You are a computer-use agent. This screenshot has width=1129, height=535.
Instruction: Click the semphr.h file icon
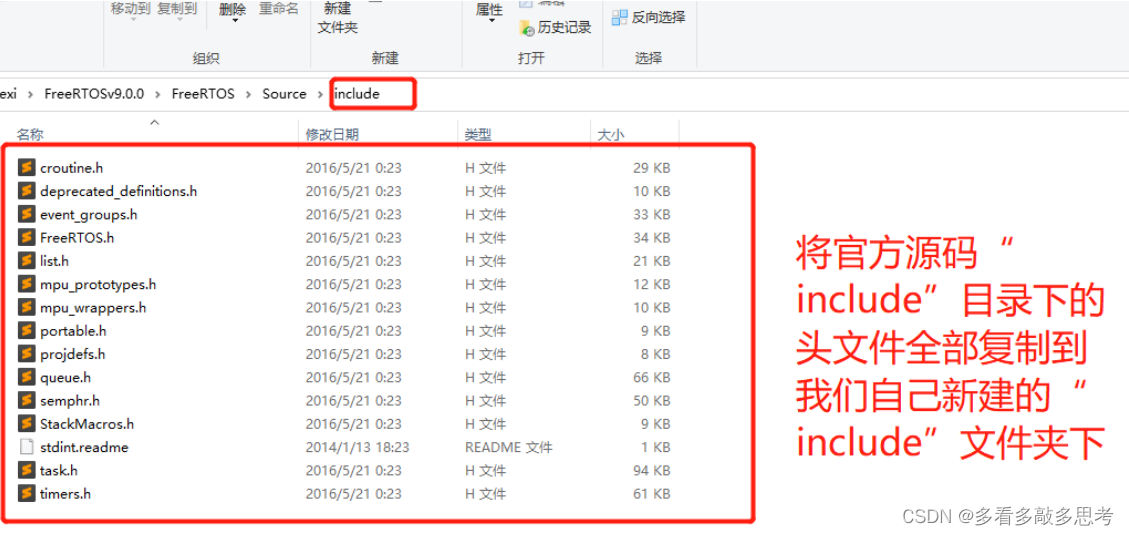coord(27,400)
